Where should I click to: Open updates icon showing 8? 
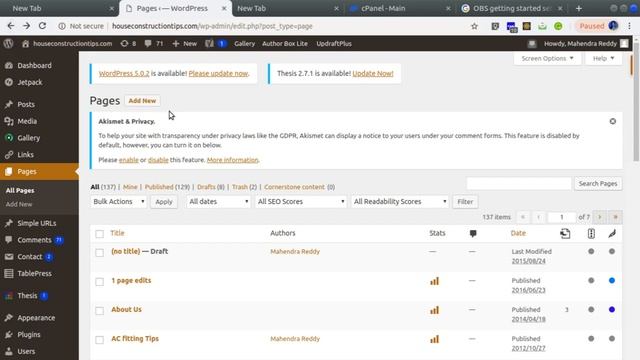tap(128, 43)
